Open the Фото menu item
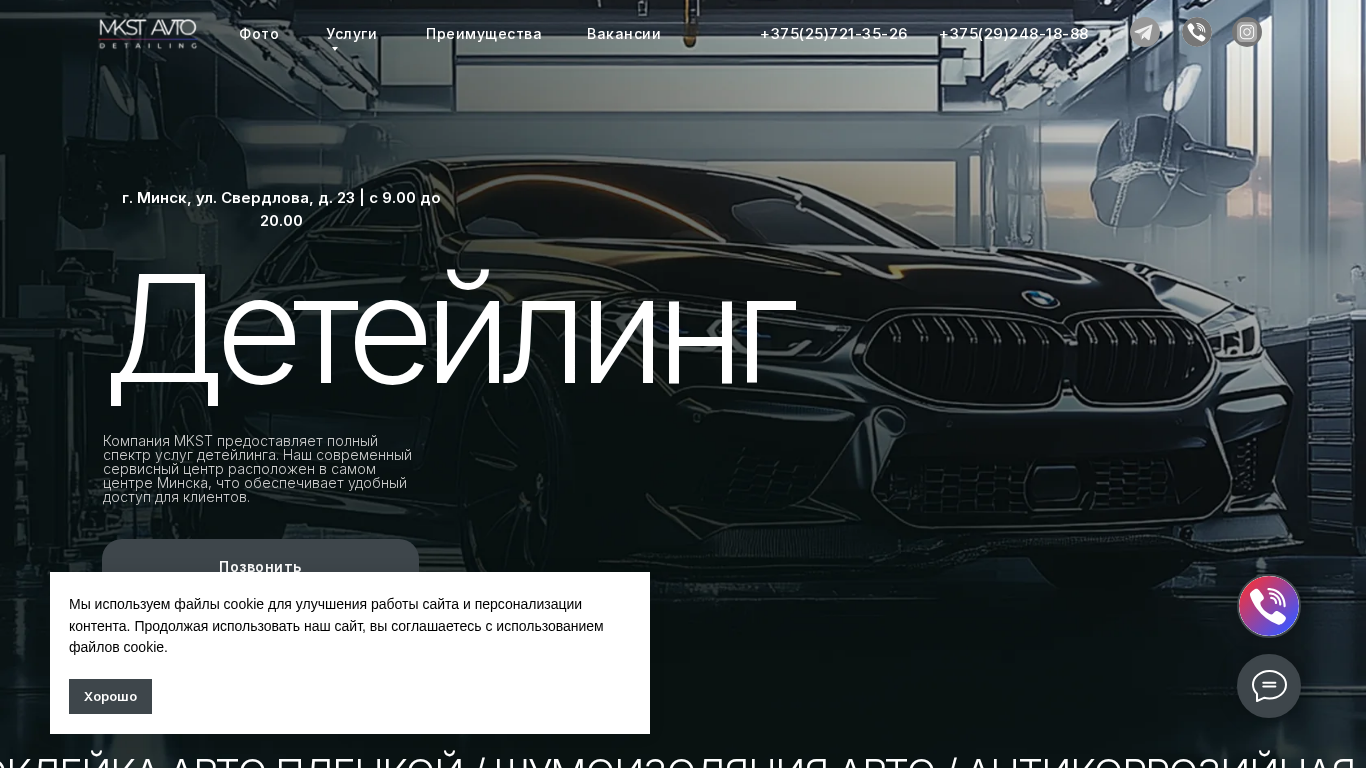Screen dimensions: 1366x768 [259, 34]
